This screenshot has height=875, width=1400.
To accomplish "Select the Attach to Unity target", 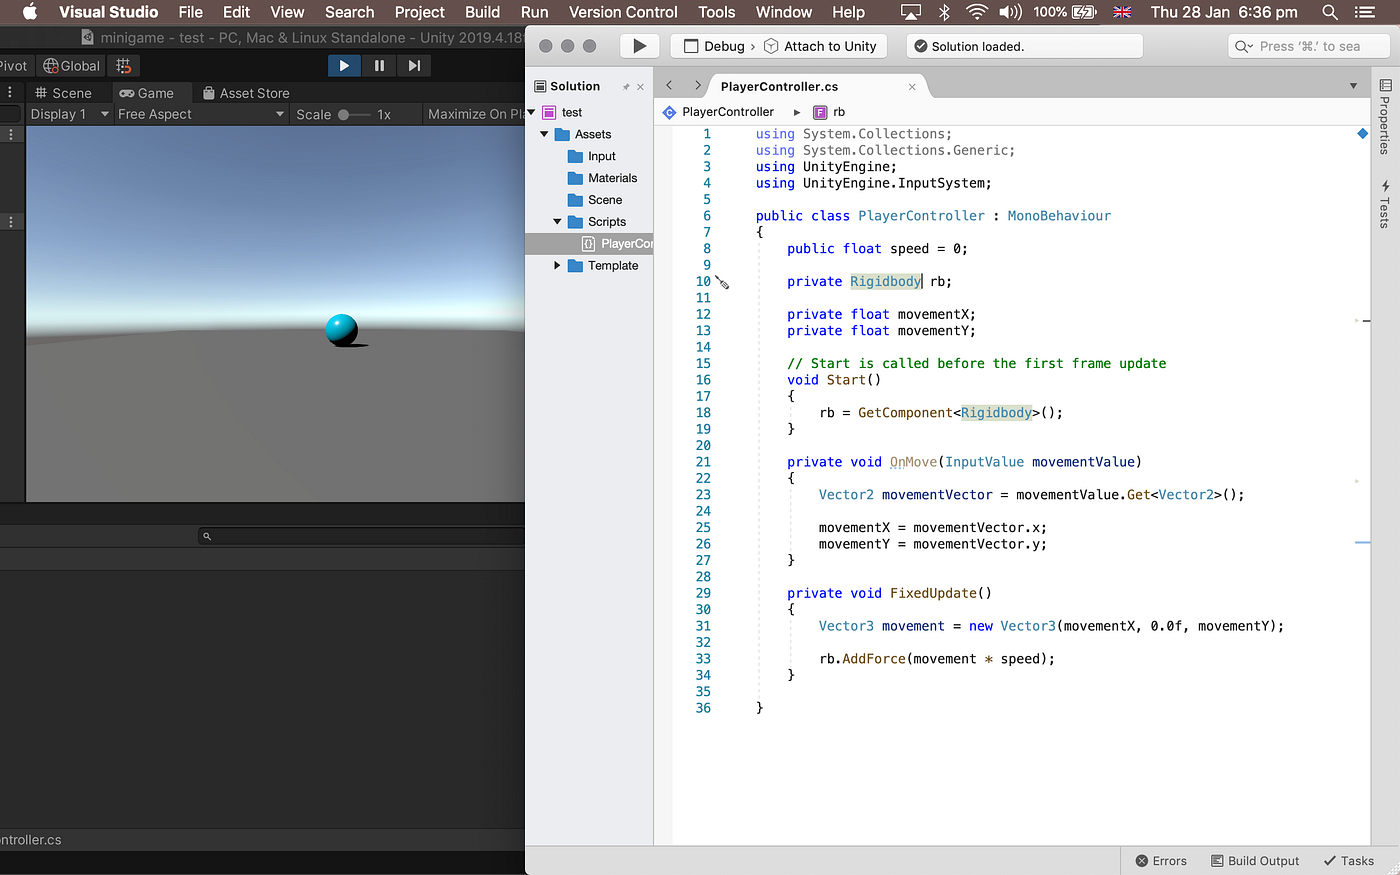I will pos(820,46).
